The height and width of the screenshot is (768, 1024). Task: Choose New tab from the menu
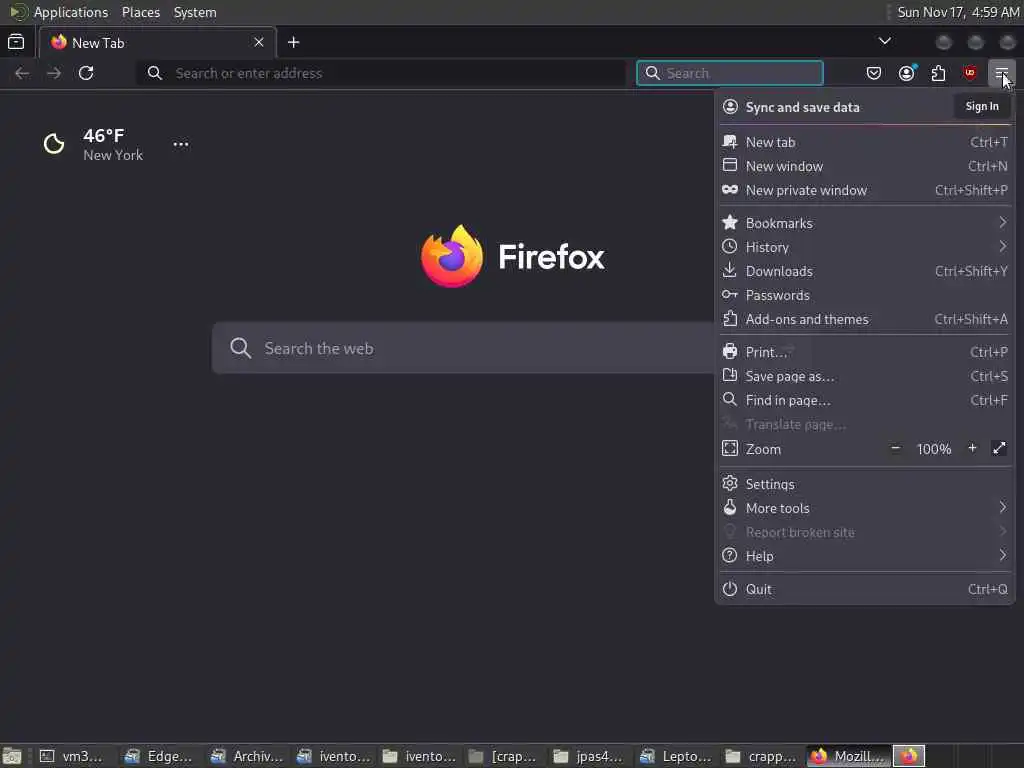[x=865, y=142]
